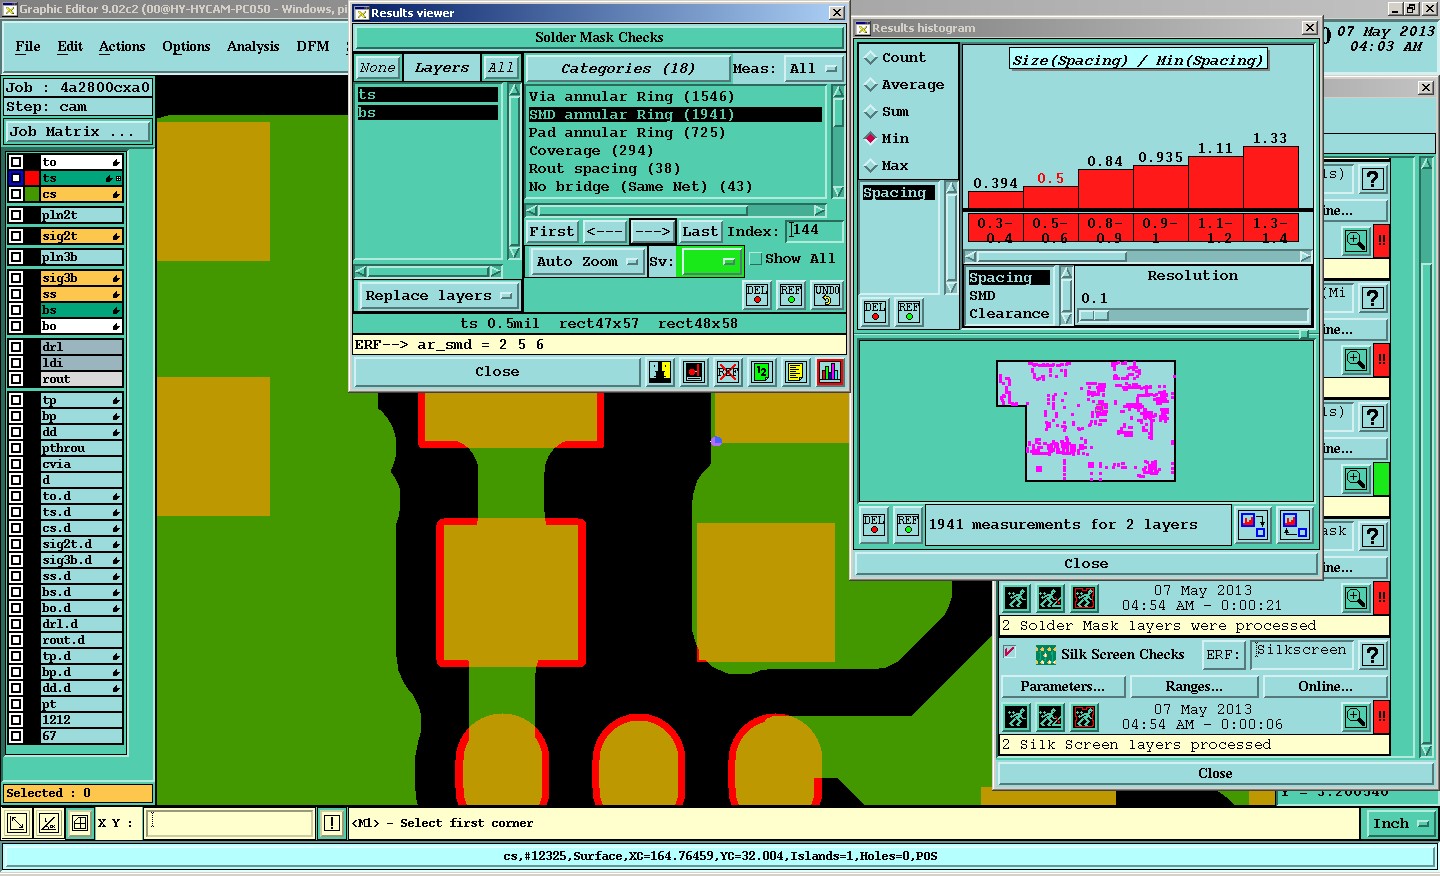This screenshot has width=1440, height=876.
Task: Open the Job Matrix button
Action: (x=78, y=132)
